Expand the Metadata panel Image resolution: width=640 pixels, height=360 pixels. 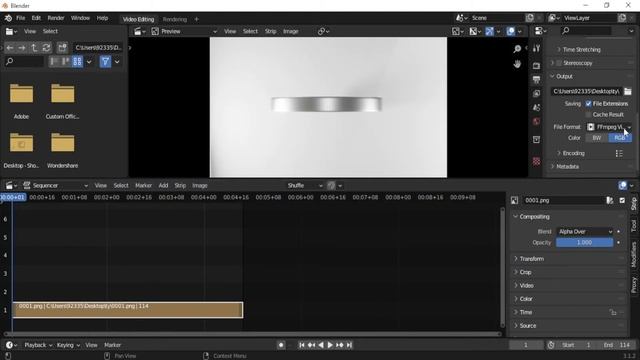567,167
